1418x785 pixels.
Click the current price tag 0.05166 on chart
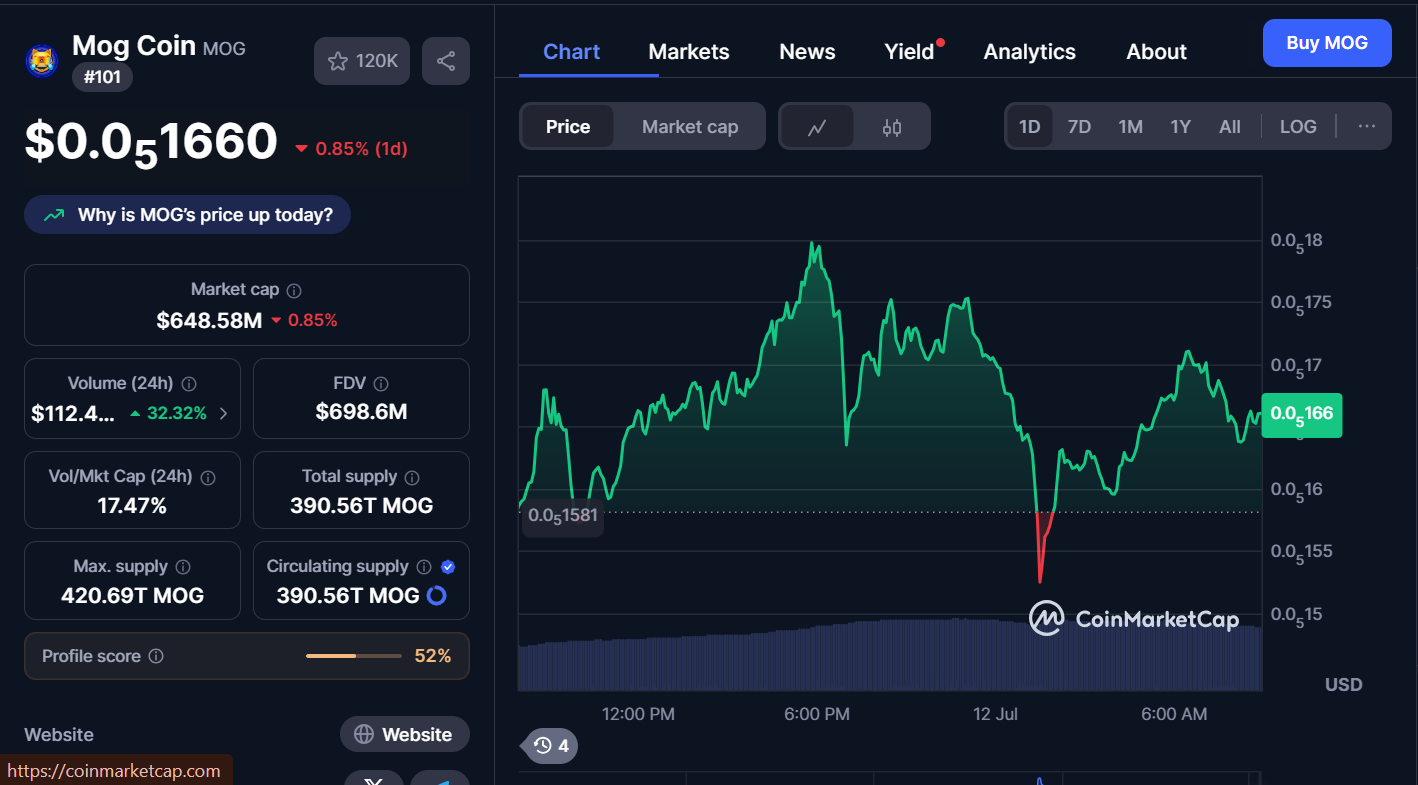click(x=1302, y=413)
